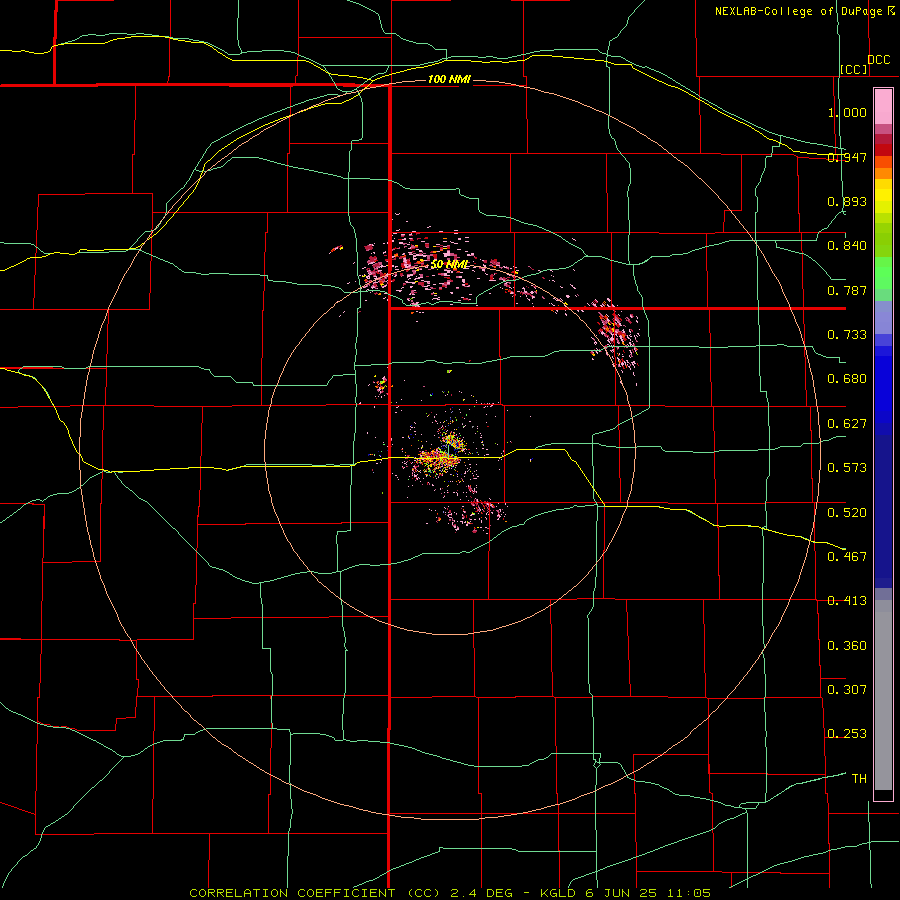Screen dimensions: 900x900
Task: Click the 0.733 scale value
Action: 847,335
